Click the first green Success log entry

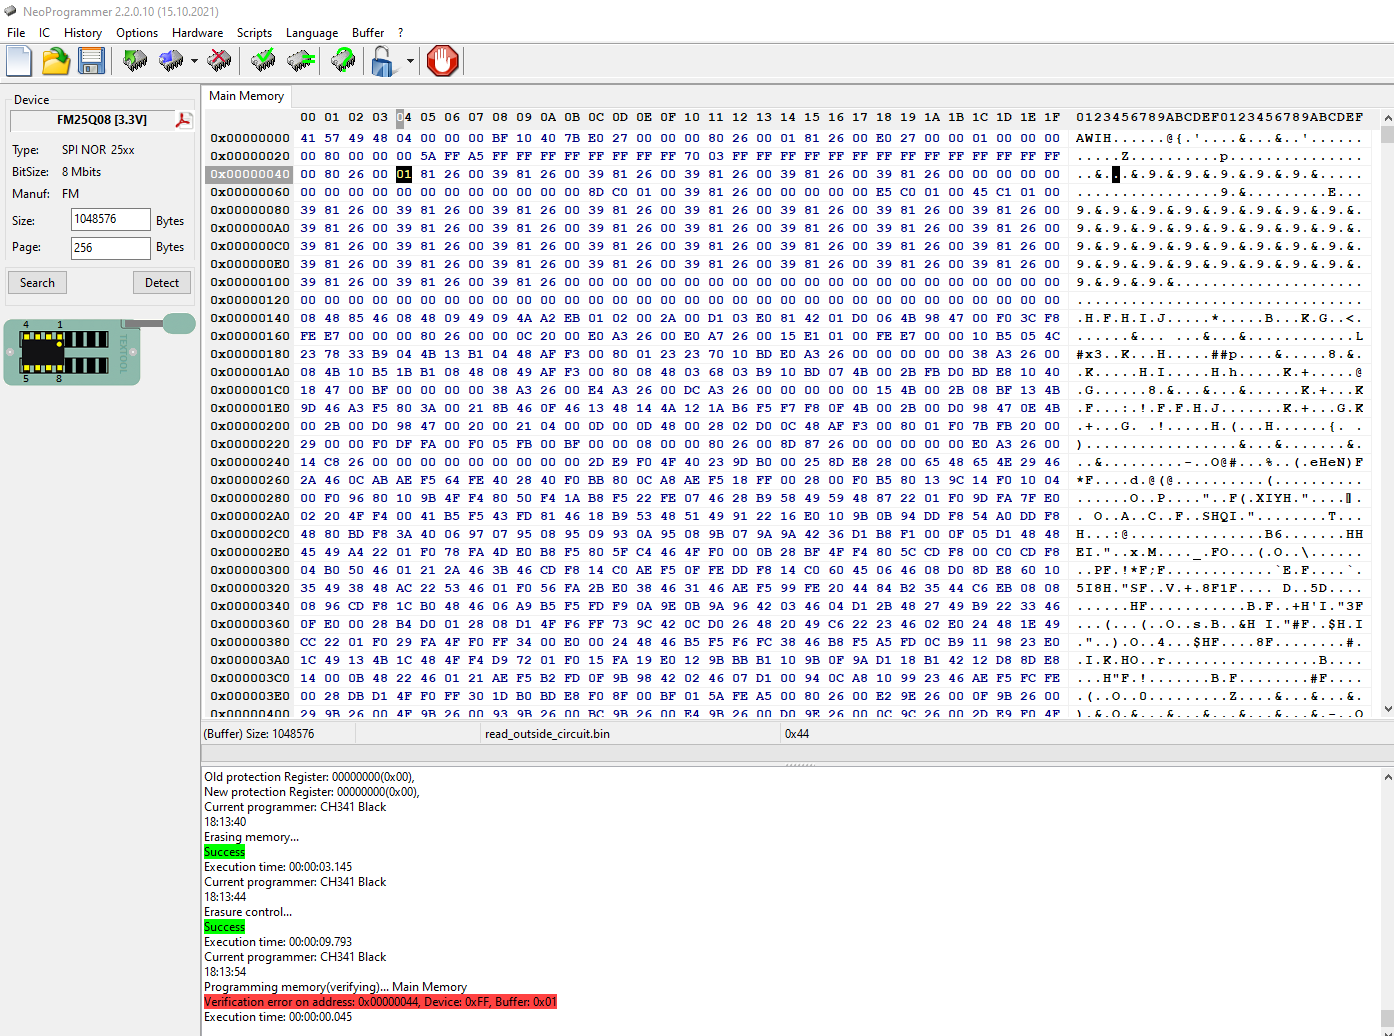tap(224, 852)
